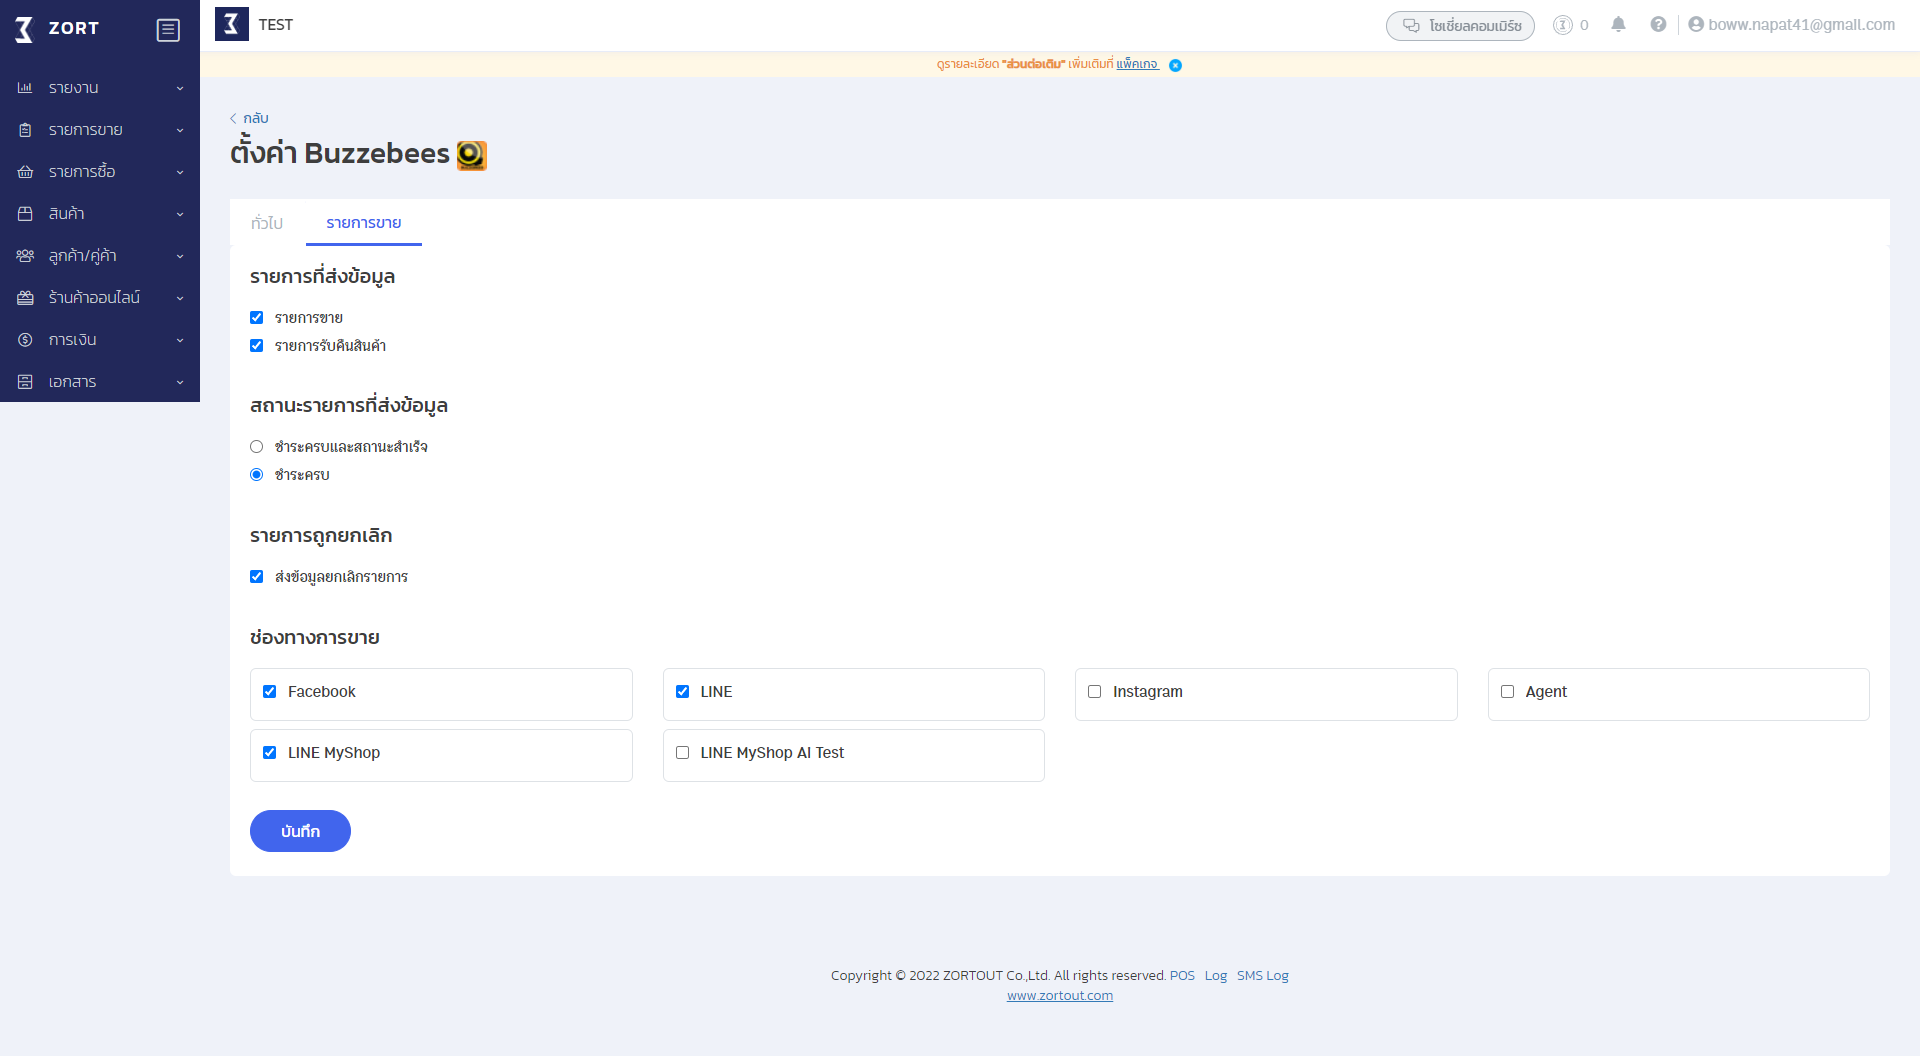Click the notification bell icon in top bar
Image resolution: width=1920 pixels, height=1056 pixels.
pos(1618,24)
